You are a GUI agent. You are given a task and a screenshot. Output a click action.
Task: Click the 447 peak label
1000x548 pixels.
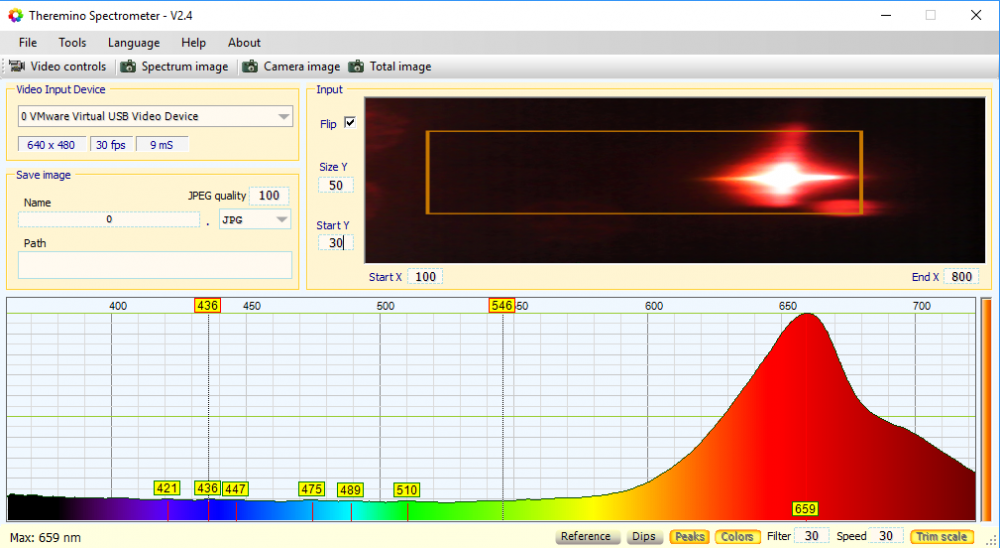[235, 489]
